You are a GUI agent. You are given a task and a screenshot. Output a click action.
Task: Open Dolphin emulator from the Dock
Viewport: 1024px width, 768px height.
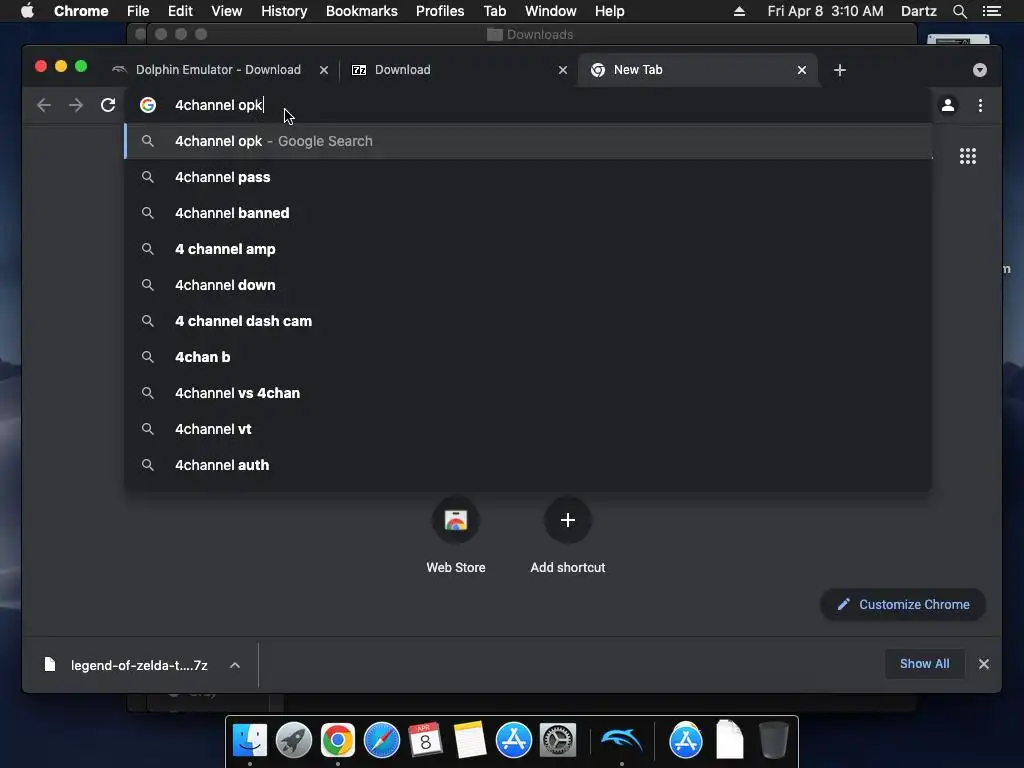621,741
